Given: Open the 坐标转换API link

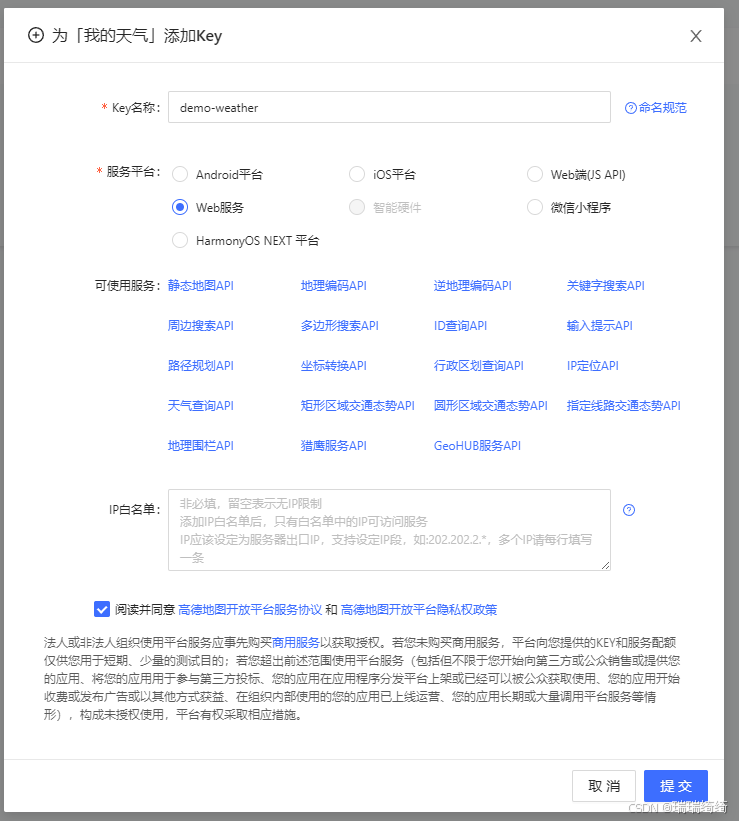Looking at the screenshot, I should pyautogui.click(x=334, y=365).
